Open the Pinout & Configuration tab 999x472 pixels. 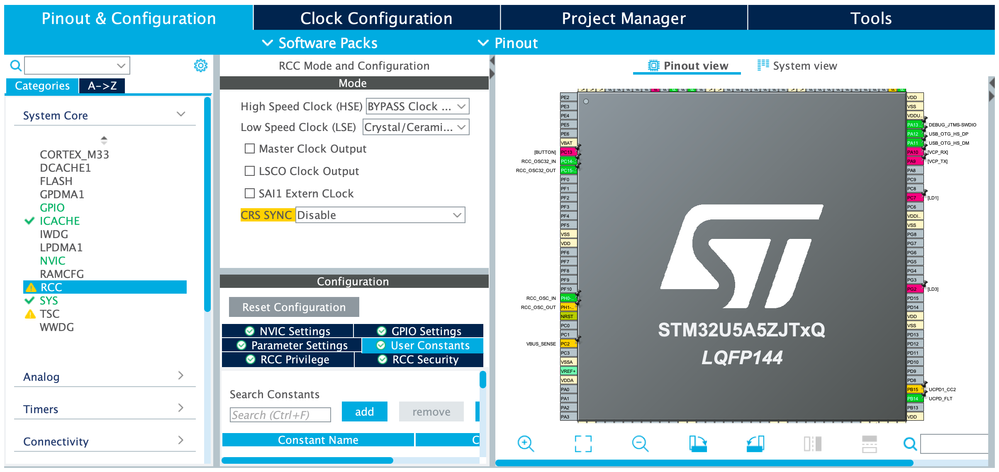tap(128, 18)
